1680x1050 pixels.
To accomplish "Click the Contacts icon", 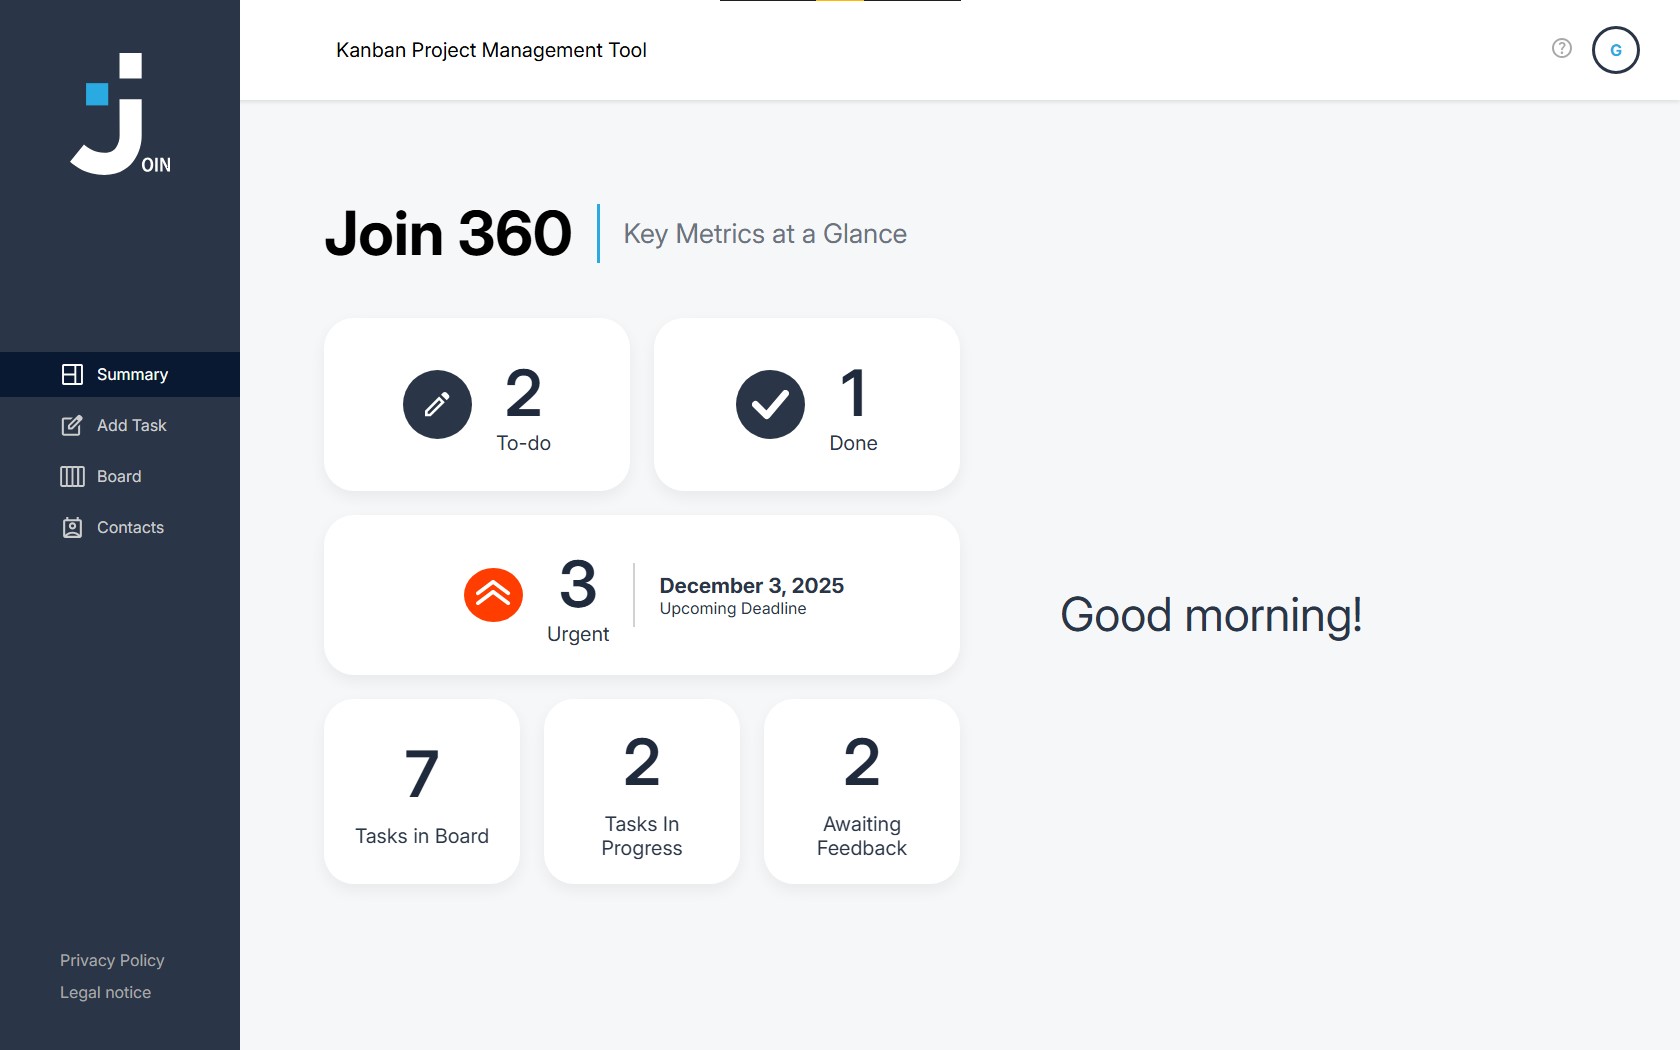I will coord(71,527).
